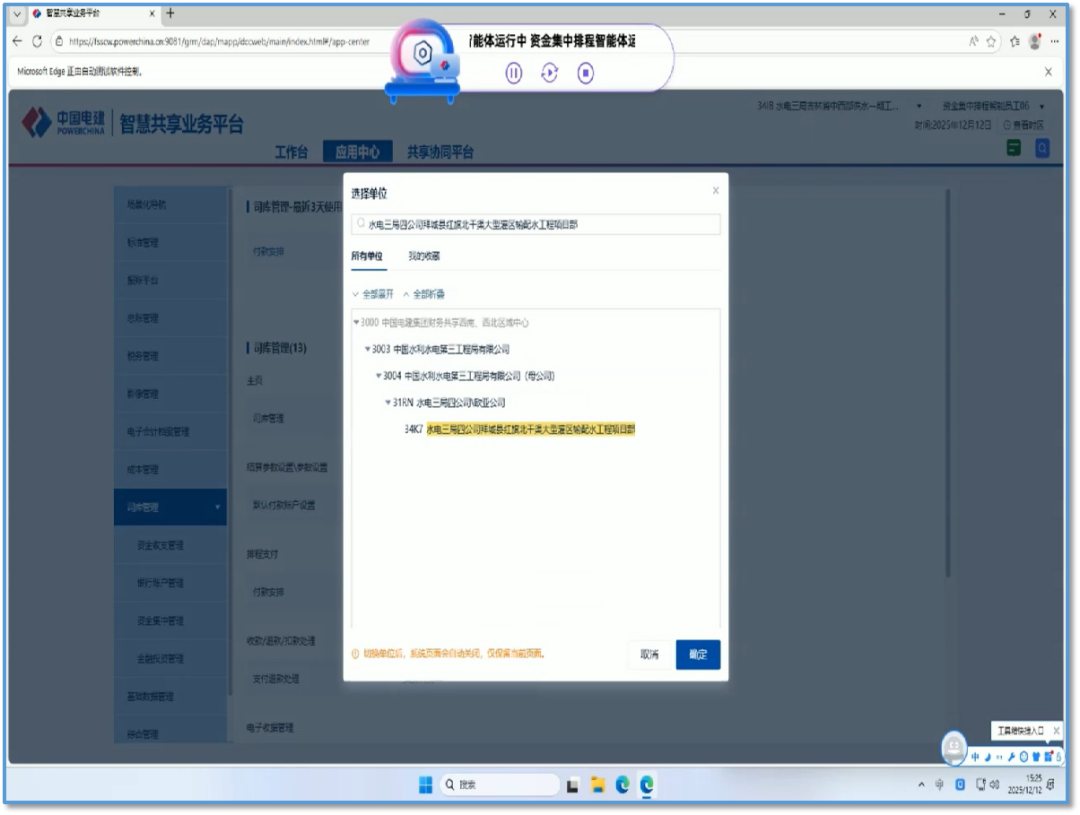The width and height of the screenshot is (1080, 815).
Task: Close the 选择单位 dialog with its X
Action: click(716, 190)
